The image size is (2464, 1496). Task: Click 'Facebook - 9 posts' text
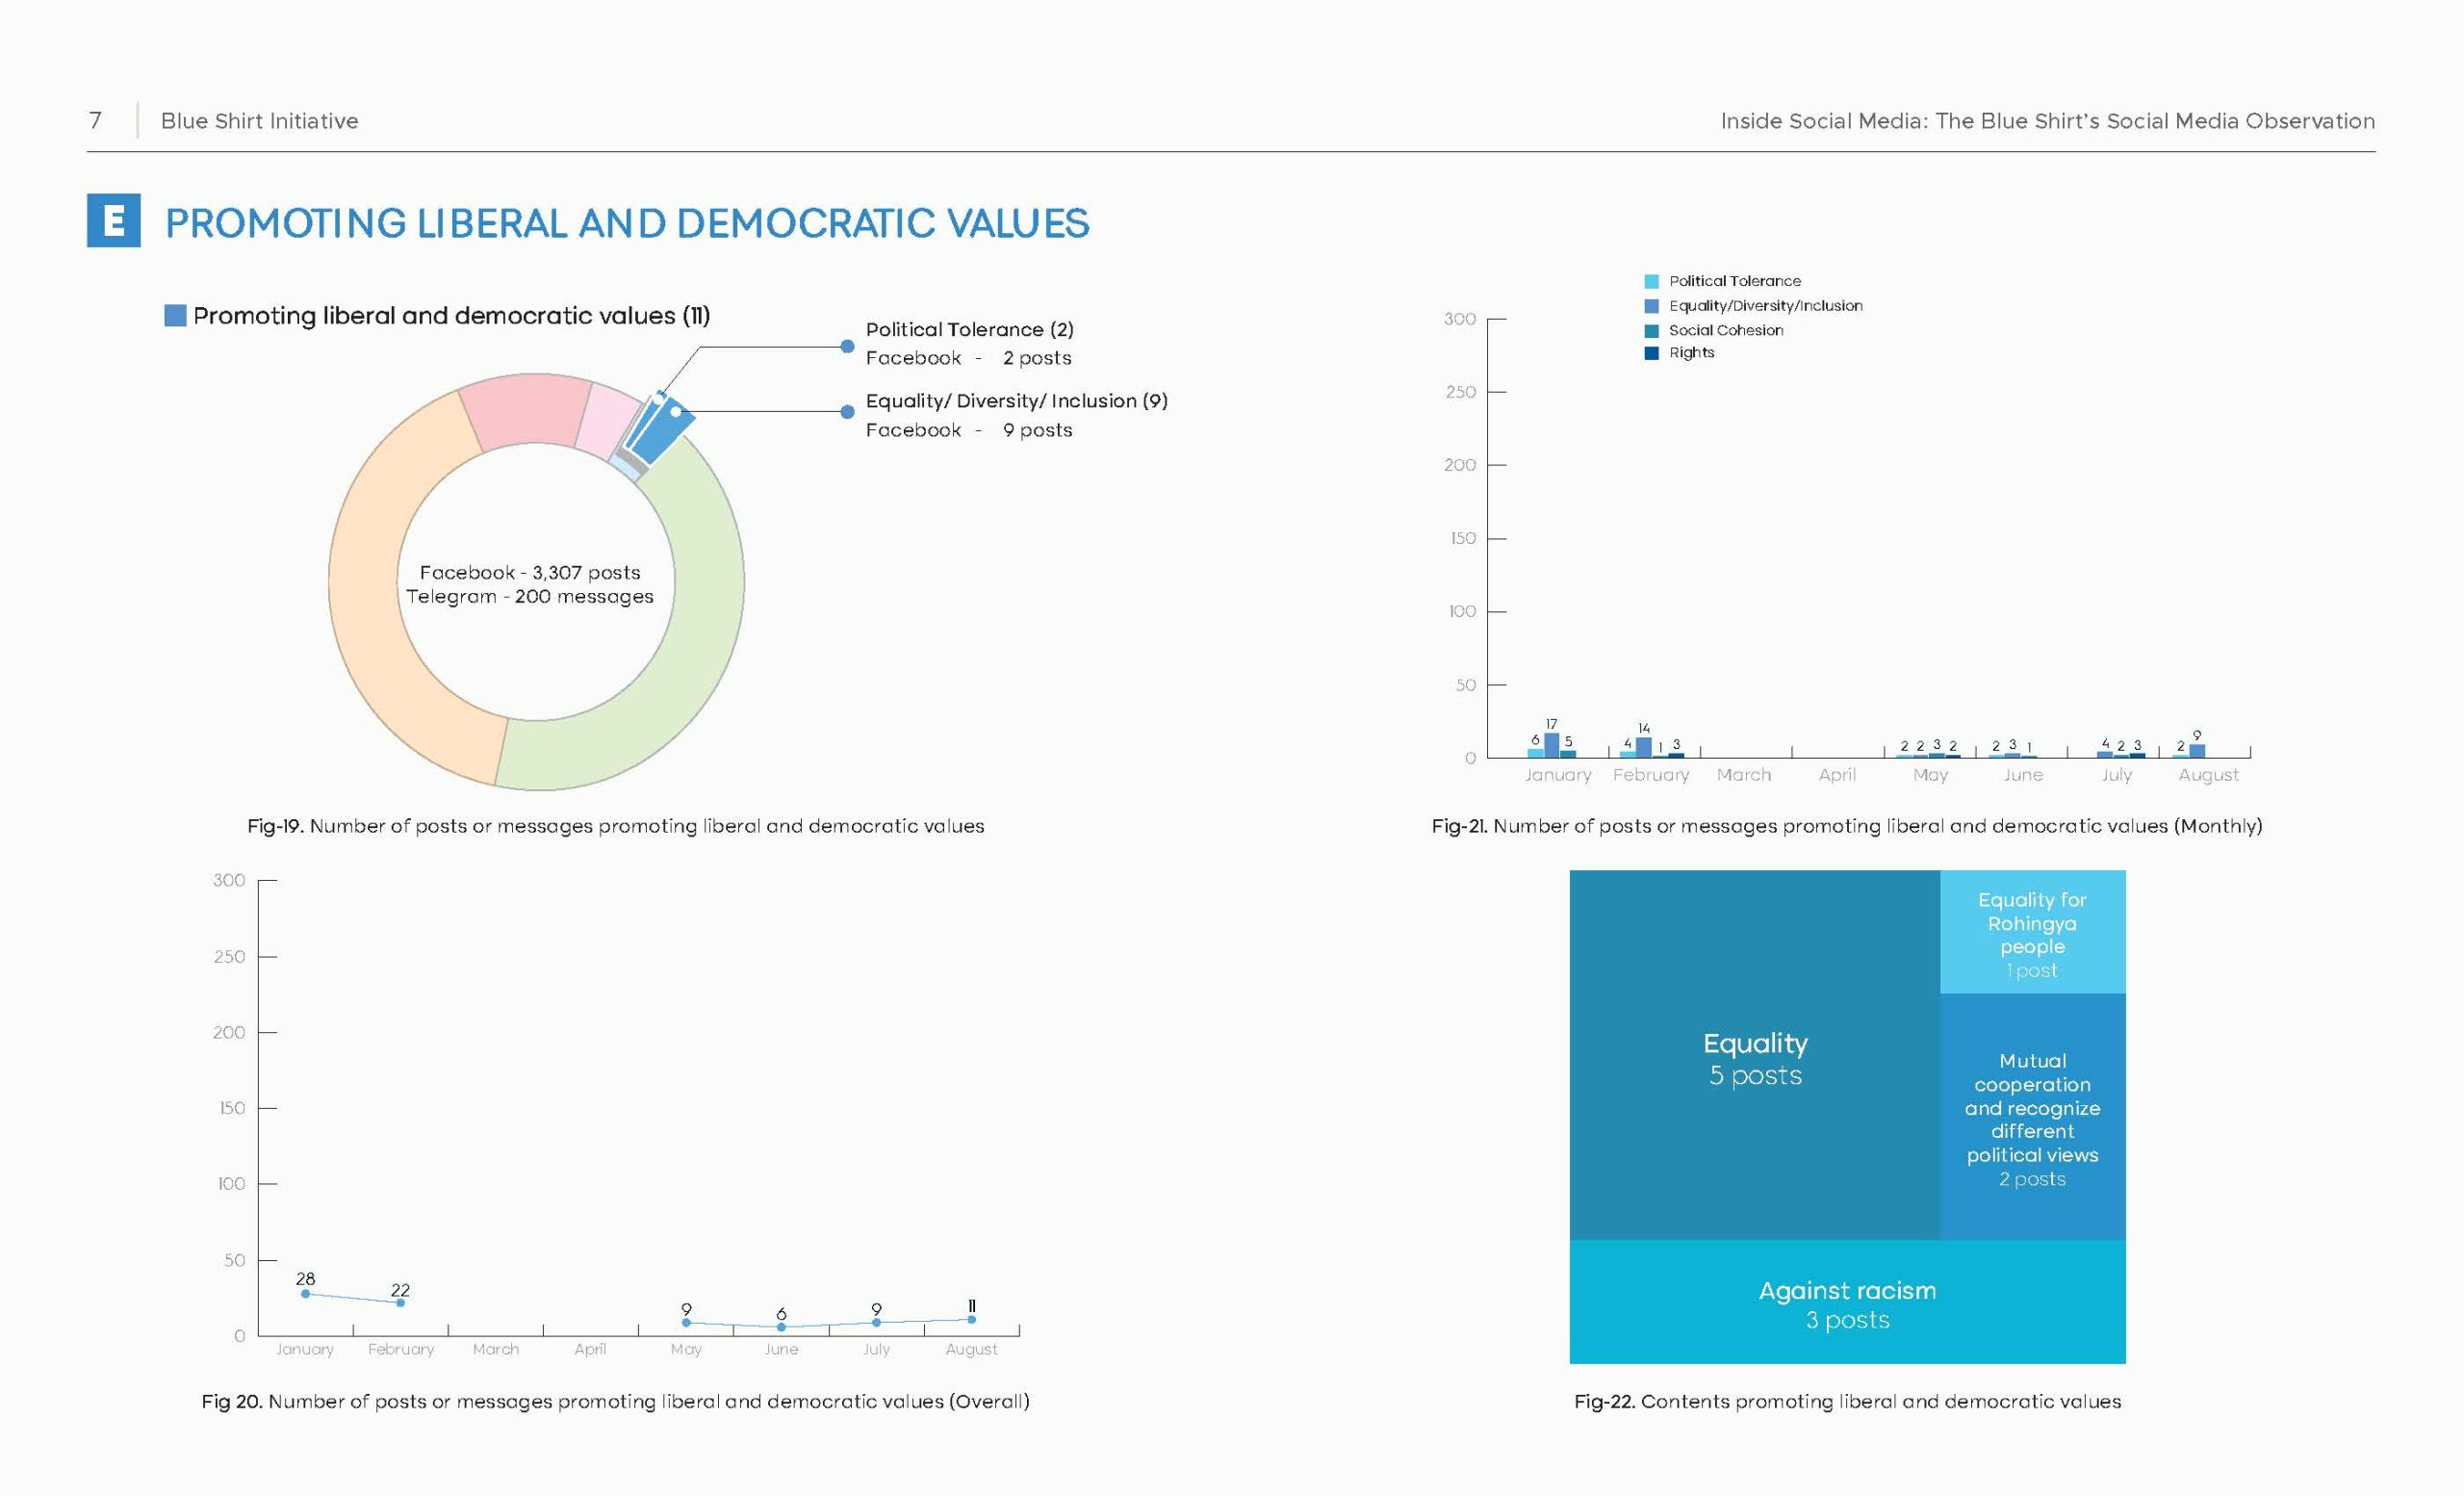tap(968, 430)
